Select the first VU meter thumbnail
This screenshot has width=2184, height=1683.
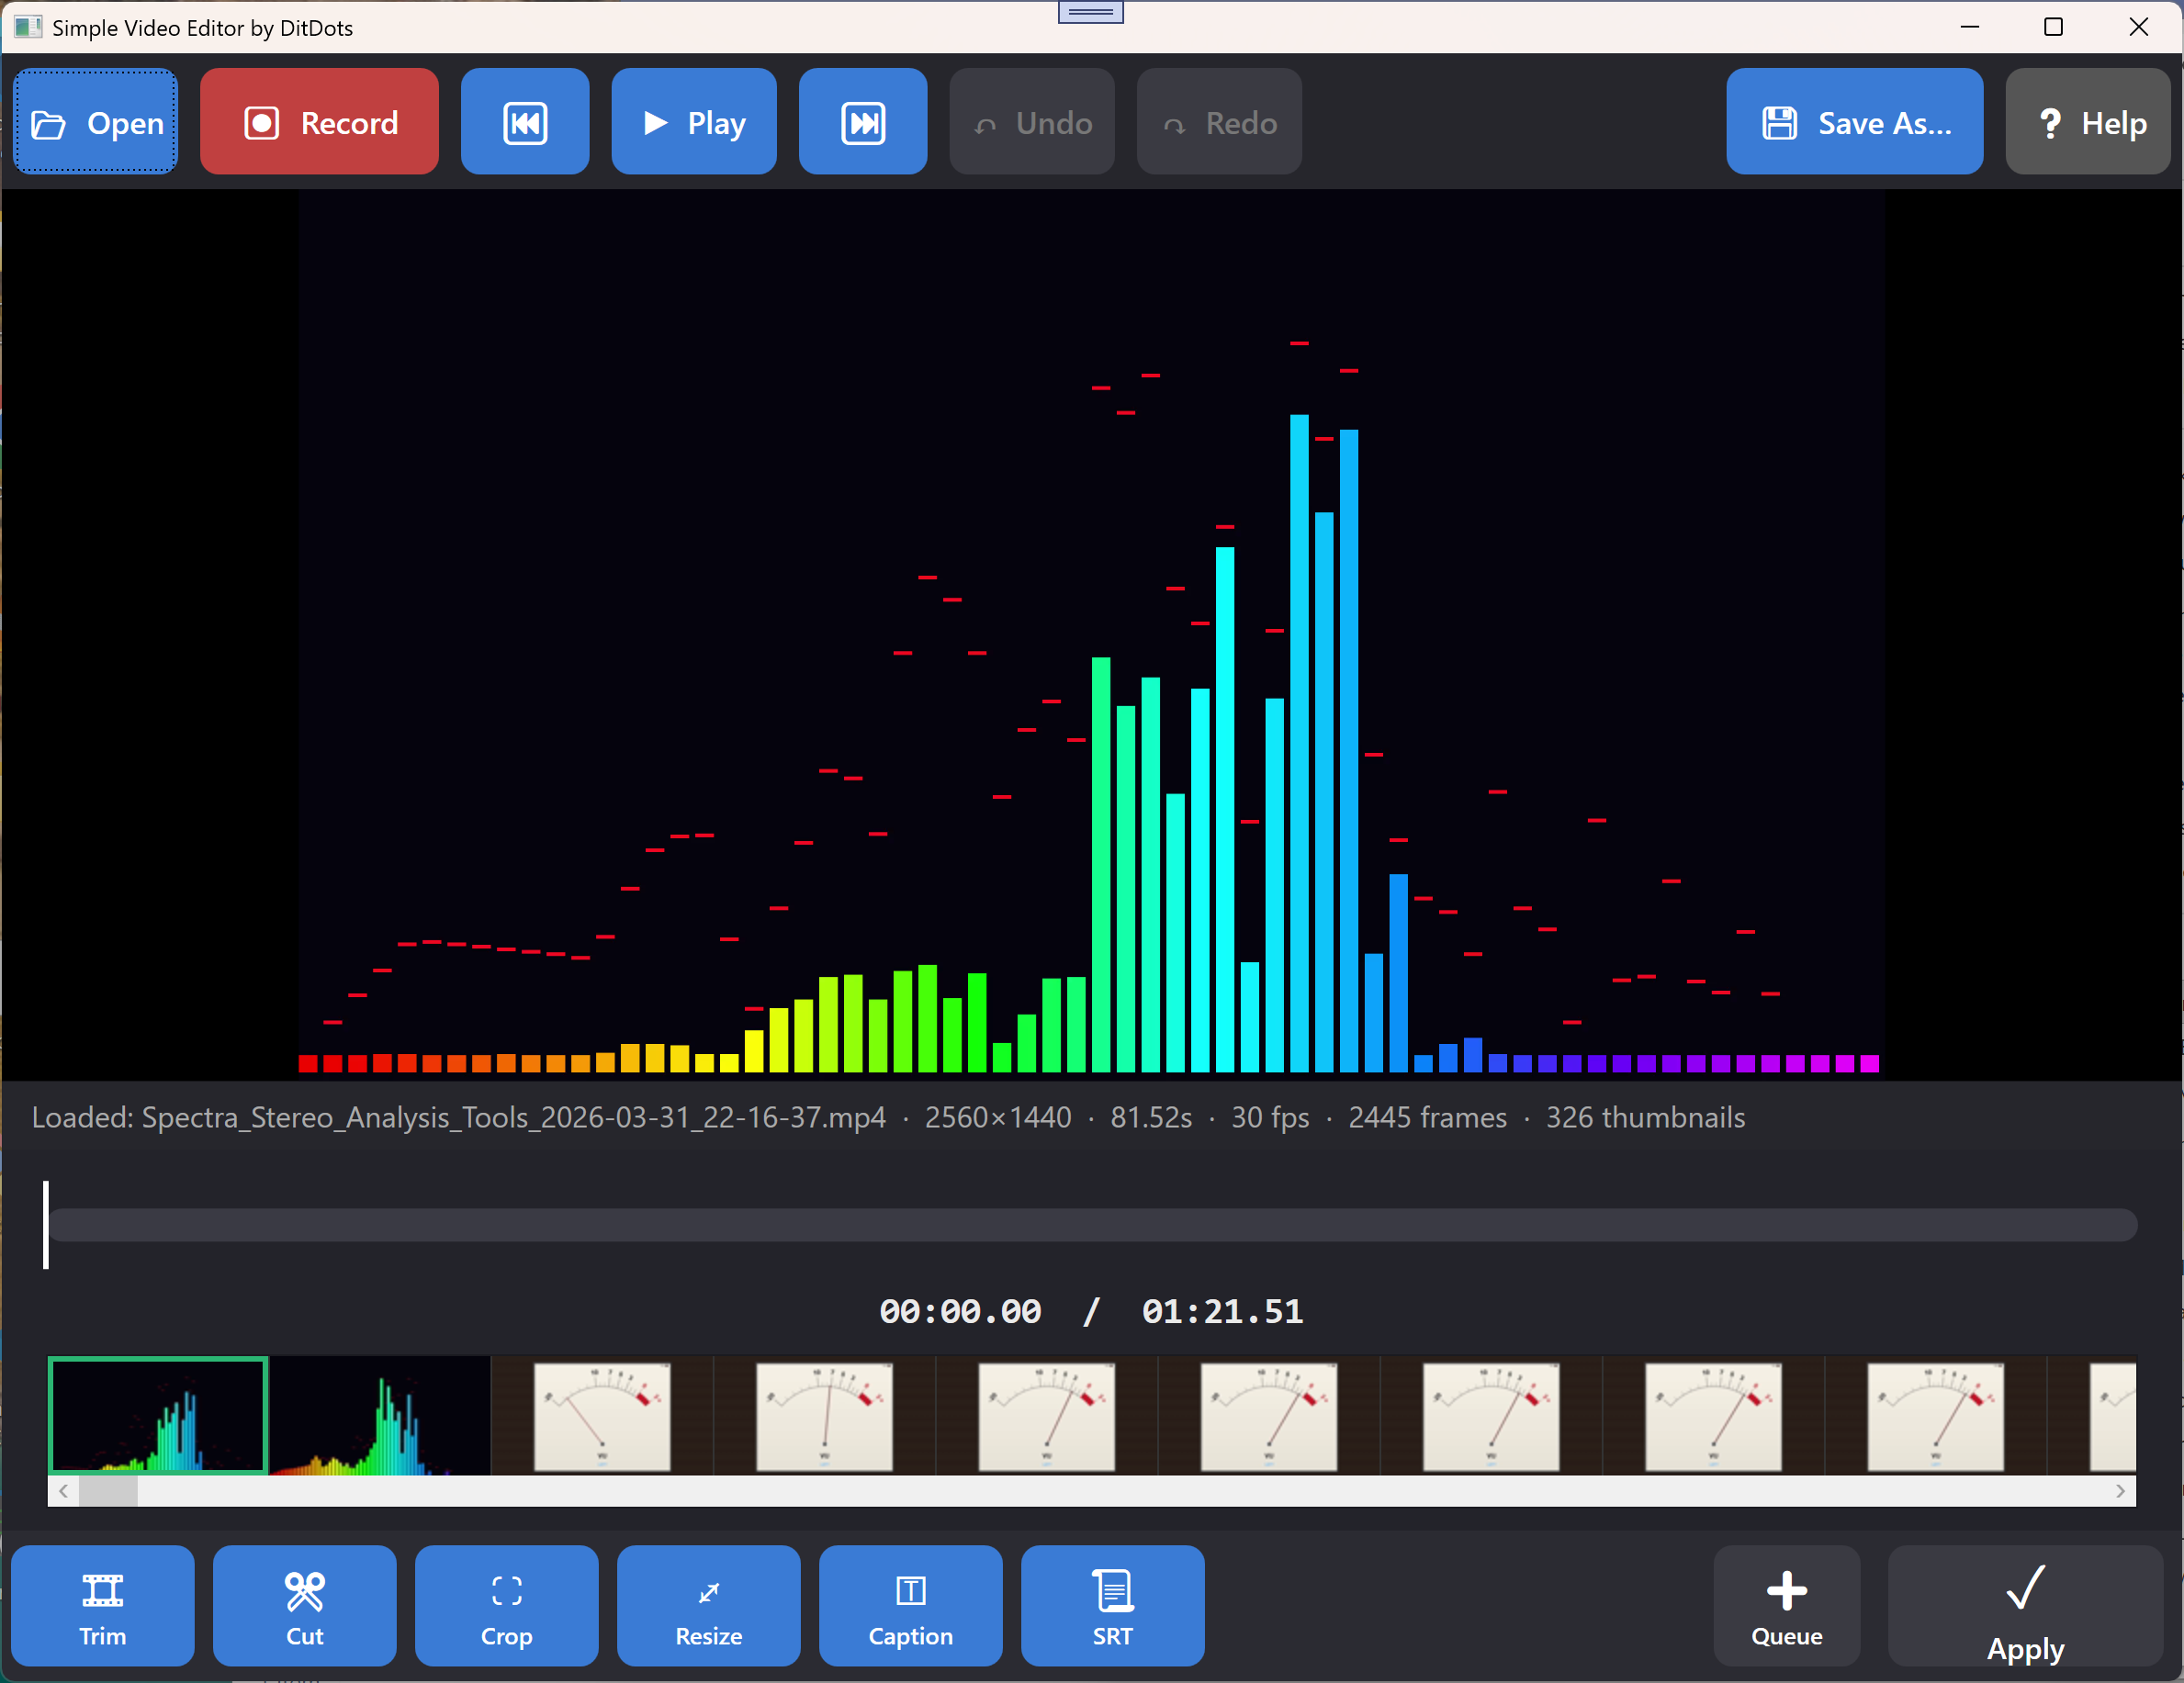602,1415
